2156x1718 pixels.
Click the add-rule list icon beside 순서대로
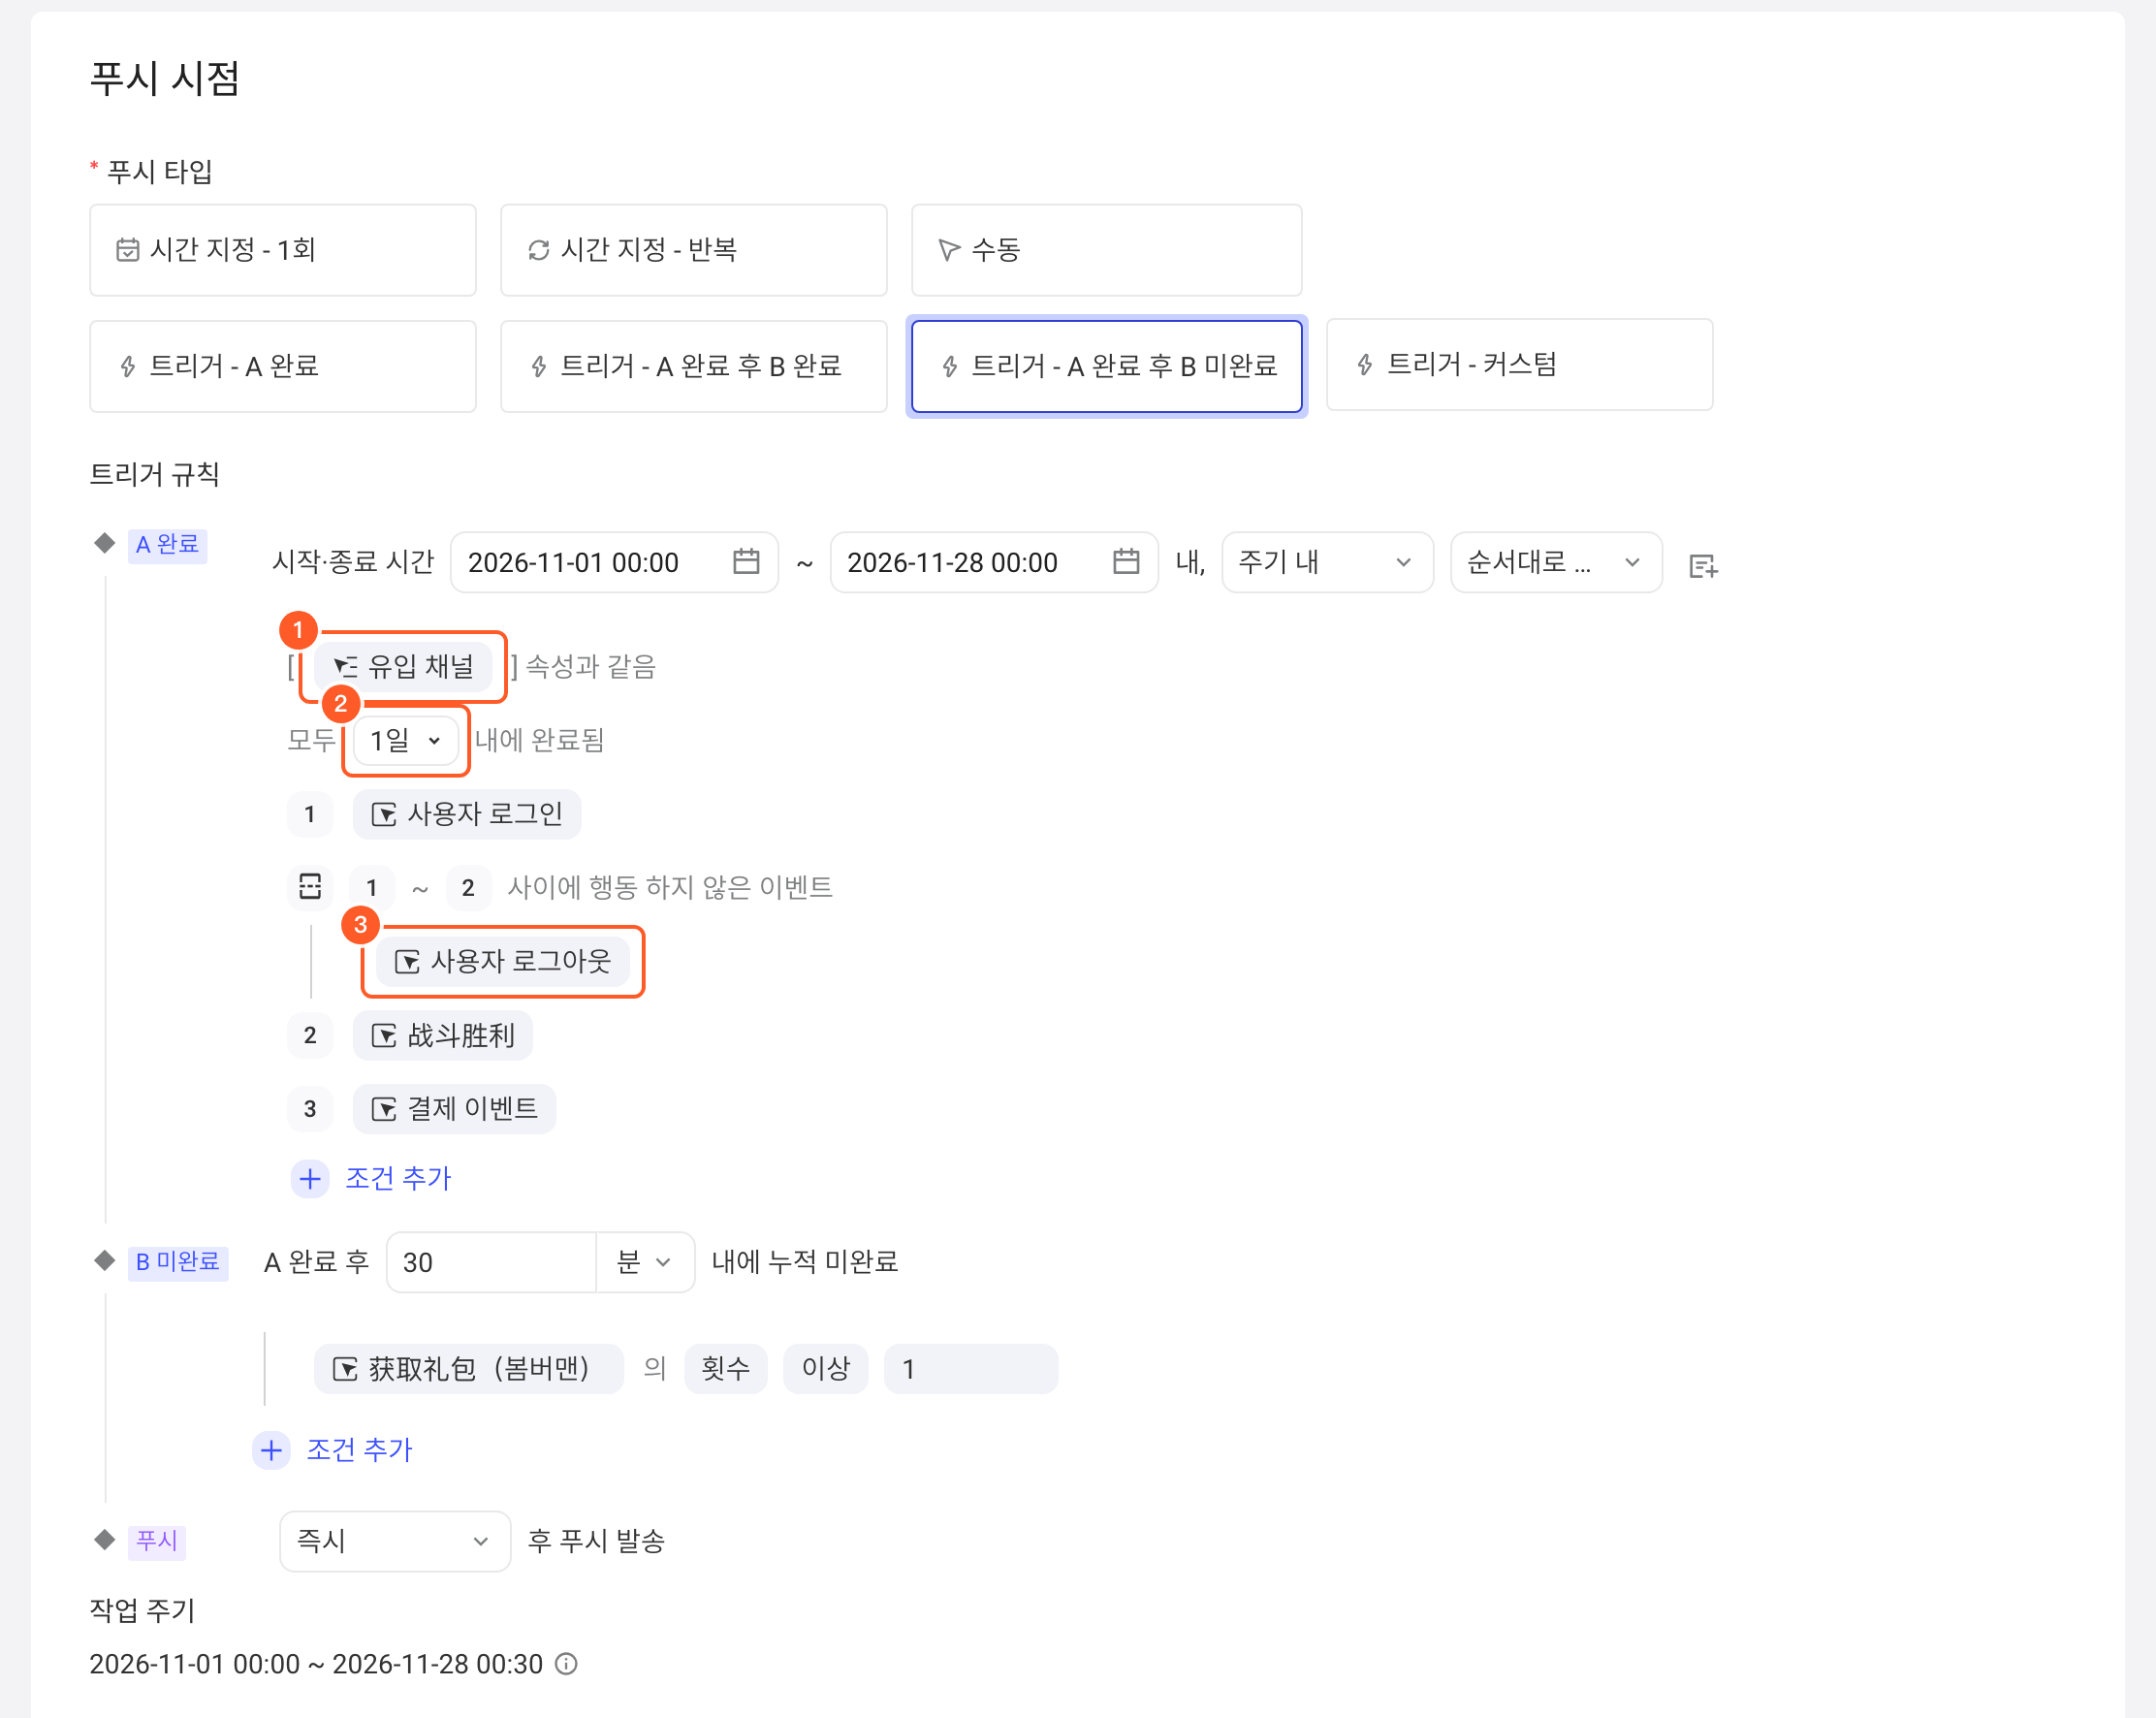pos(1703,566)
